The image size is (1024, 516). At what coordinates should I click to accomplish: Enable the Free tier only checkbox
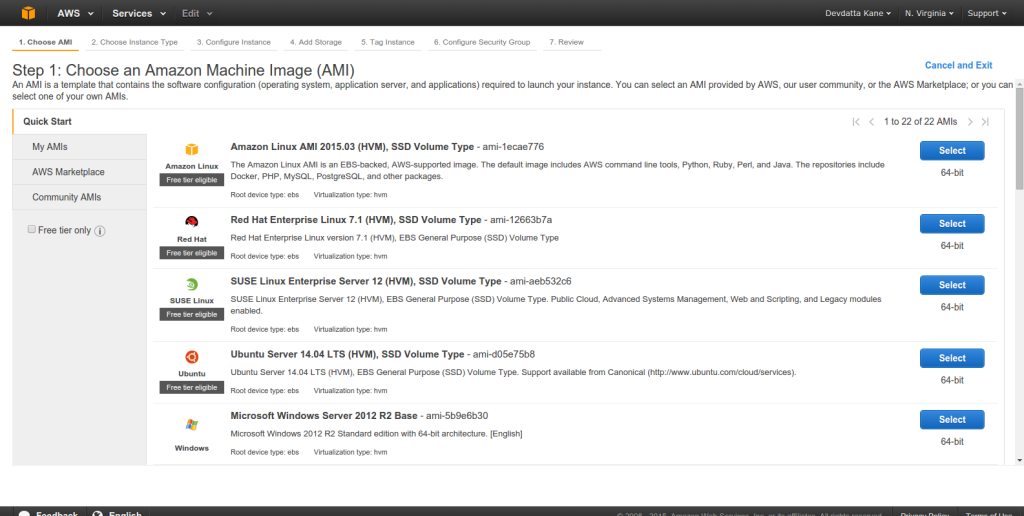pos(32,230)
